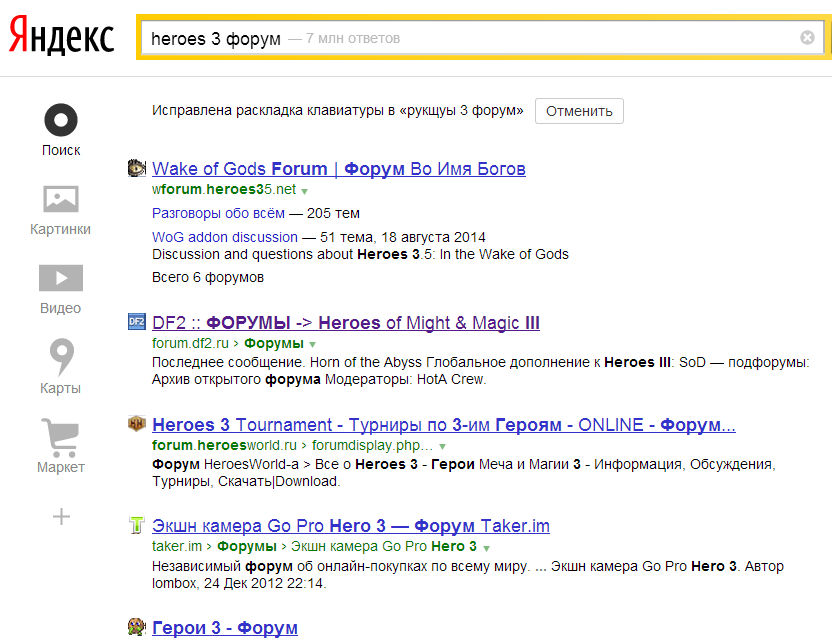This screenshot has height=642, width=832.
Task: Expand dropdown arrow next to wforum.heroes35.net
Action: click(x=305, y=191)
